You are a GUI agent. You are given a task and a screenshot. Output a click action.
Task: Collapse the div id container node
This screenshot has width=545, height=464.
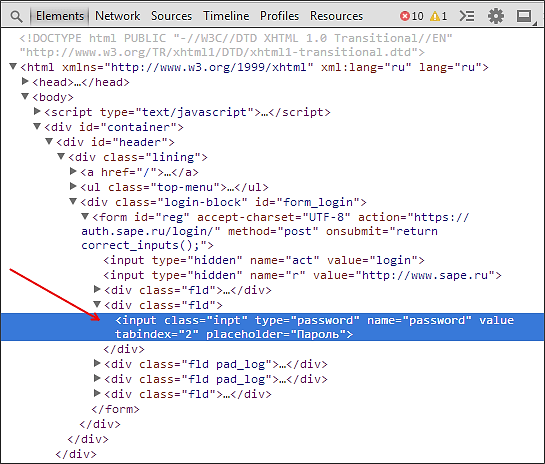37,127
